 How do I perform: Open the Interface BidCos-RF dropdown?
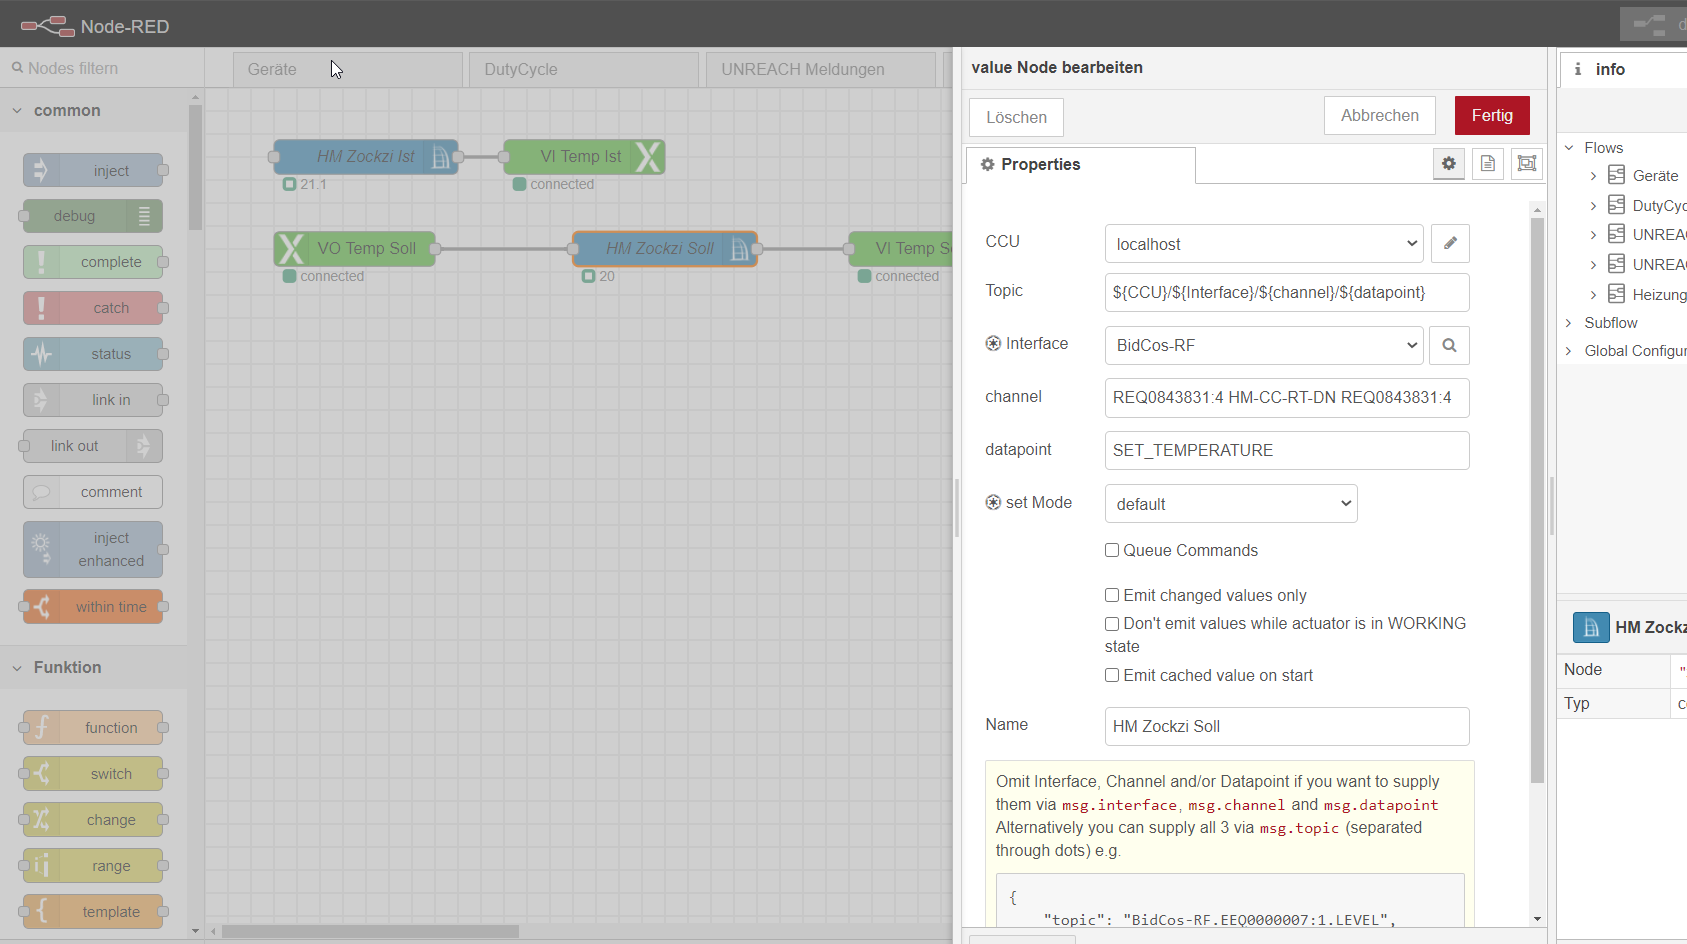click(x=1264, y=345)
